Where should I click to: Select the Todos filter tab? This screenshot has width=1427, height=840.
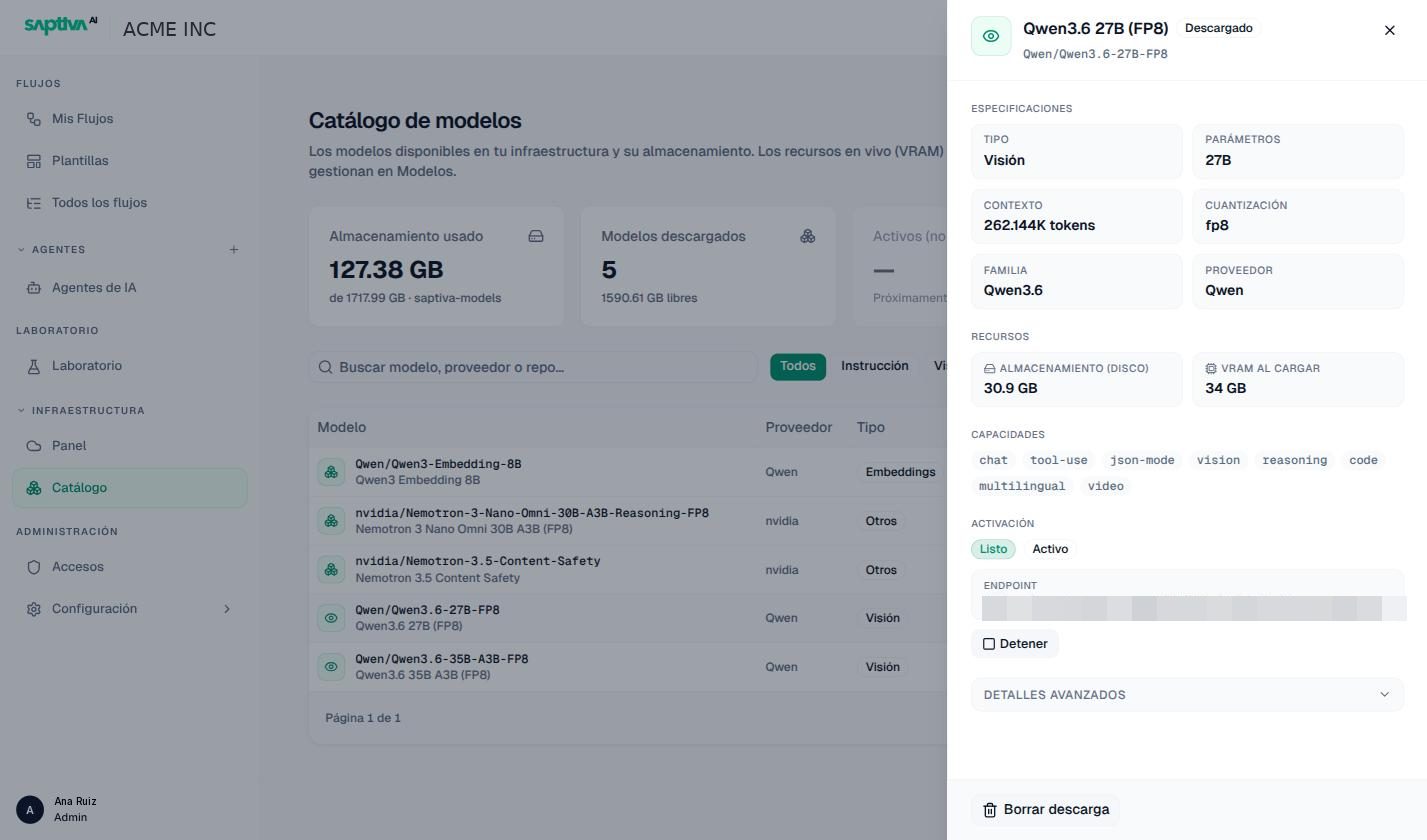(798, 366)
